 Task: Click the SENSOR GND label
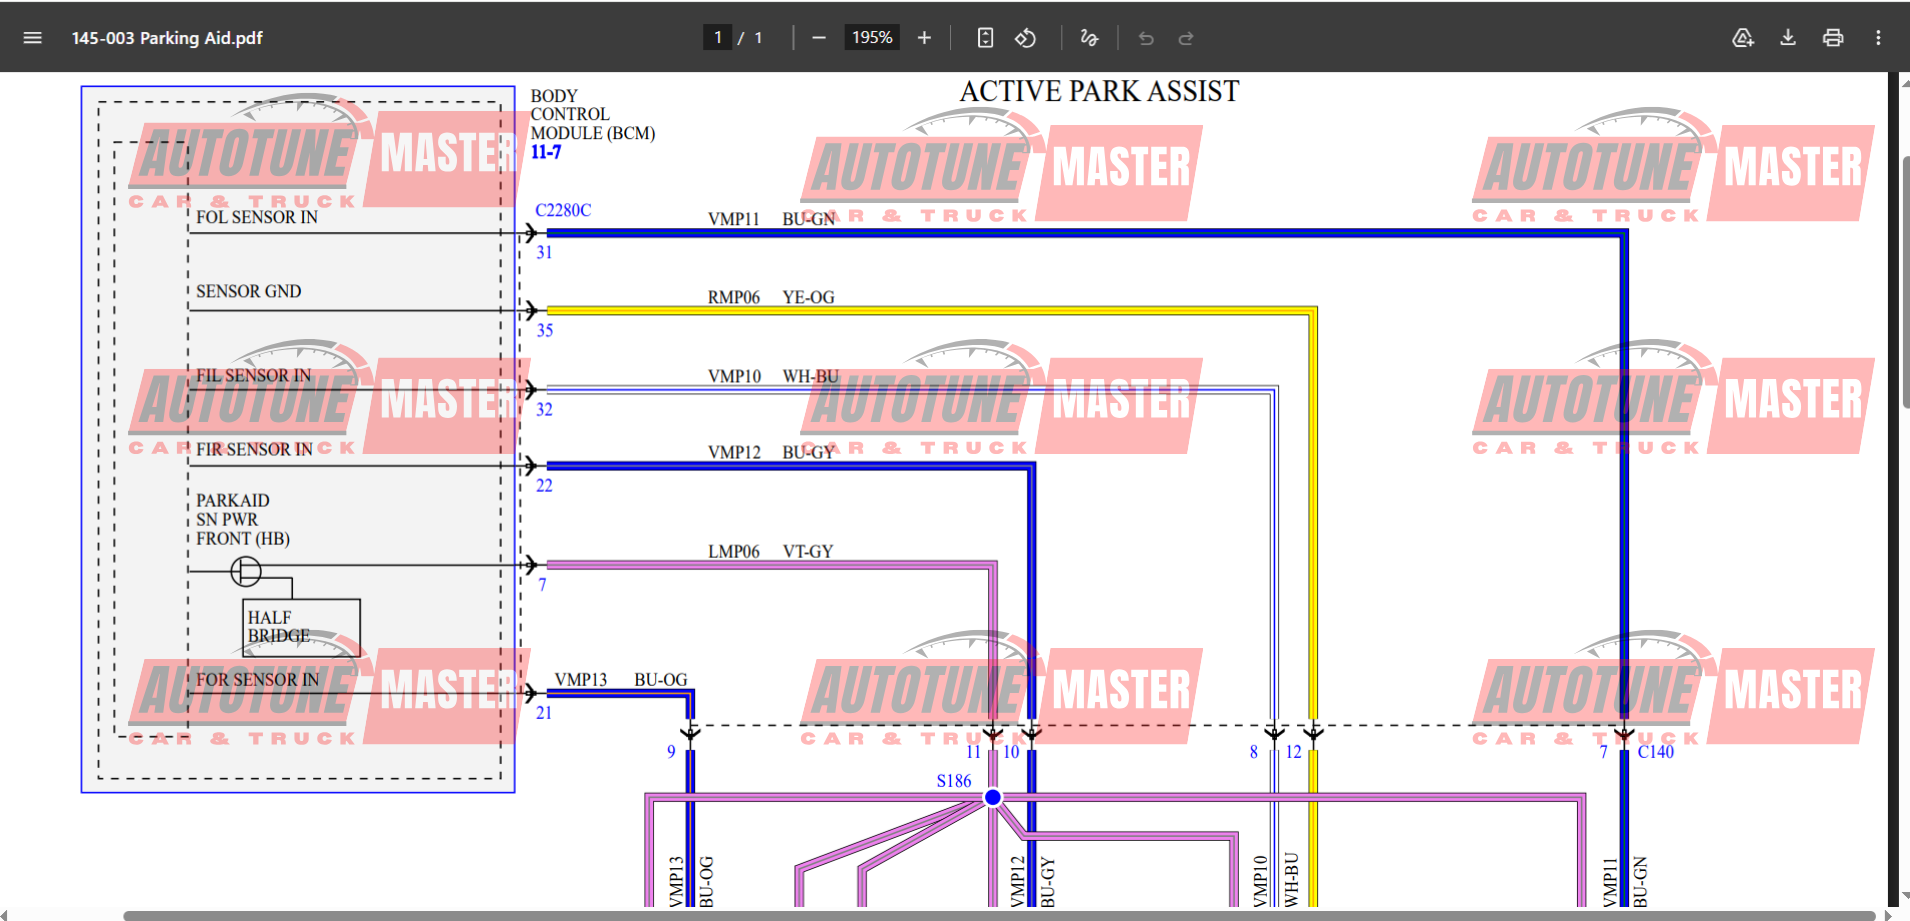pyautogui.click(x=248, y=291)
